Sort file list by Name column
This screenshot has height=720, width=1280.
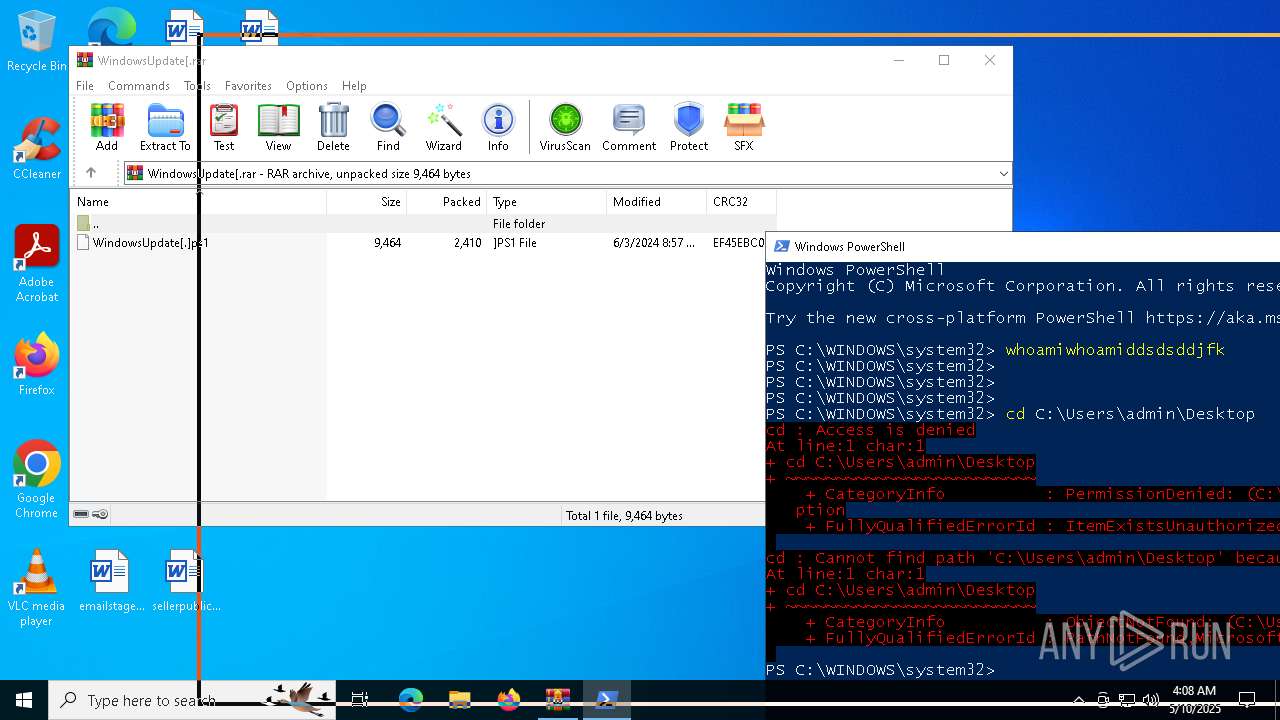(x=198, y=202)
